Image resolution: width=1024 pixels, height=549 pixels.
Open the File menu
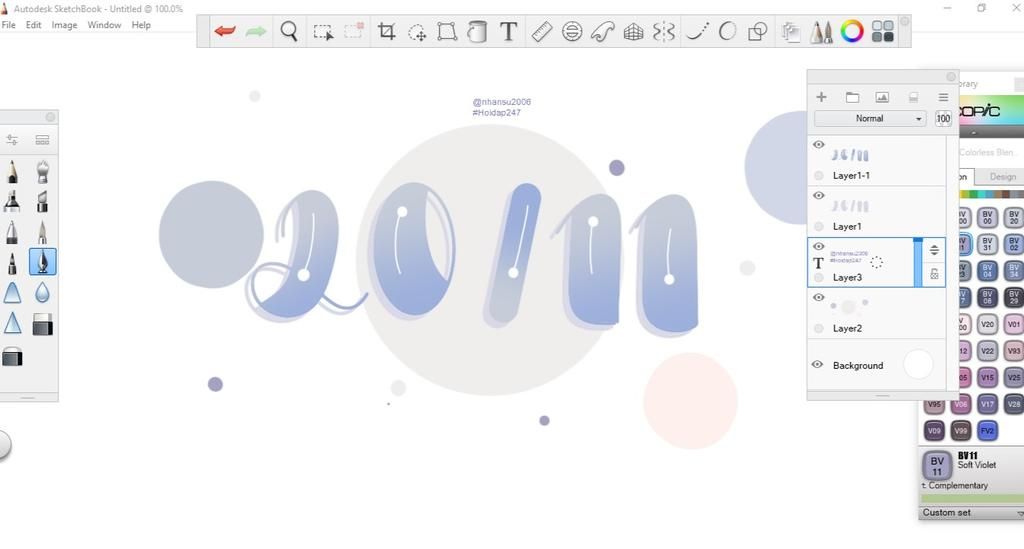pos(8,25)
